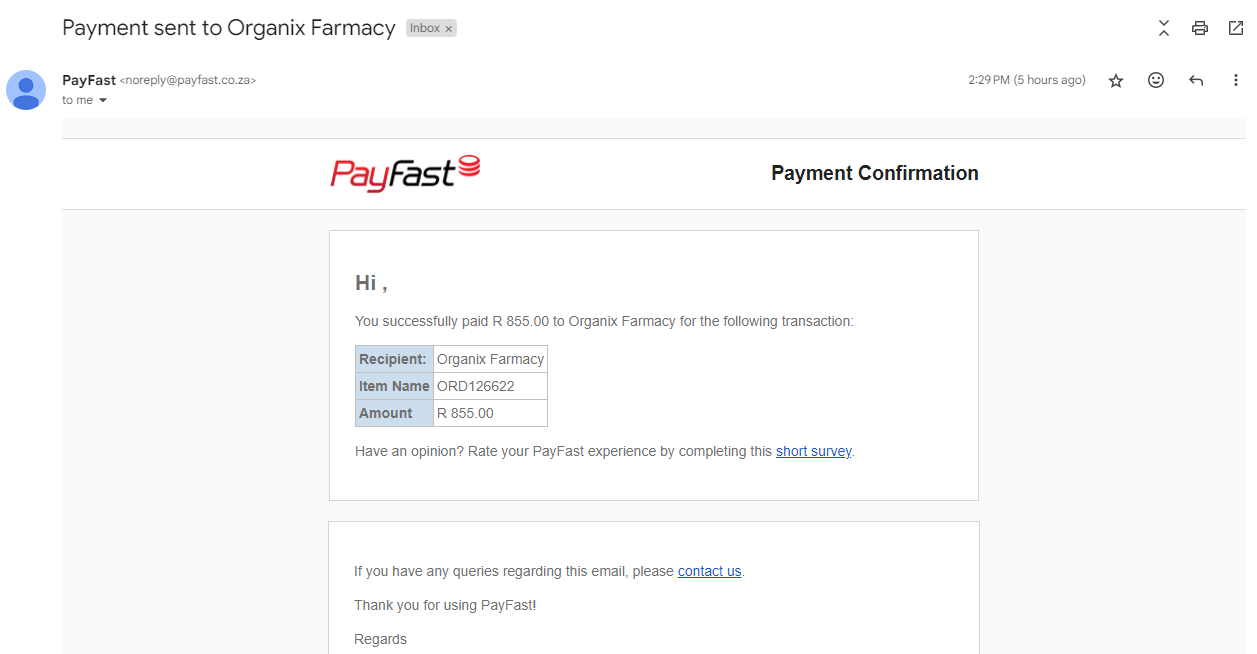
Task: Add an emoji reaction to the message
Action: point(1156,80)
